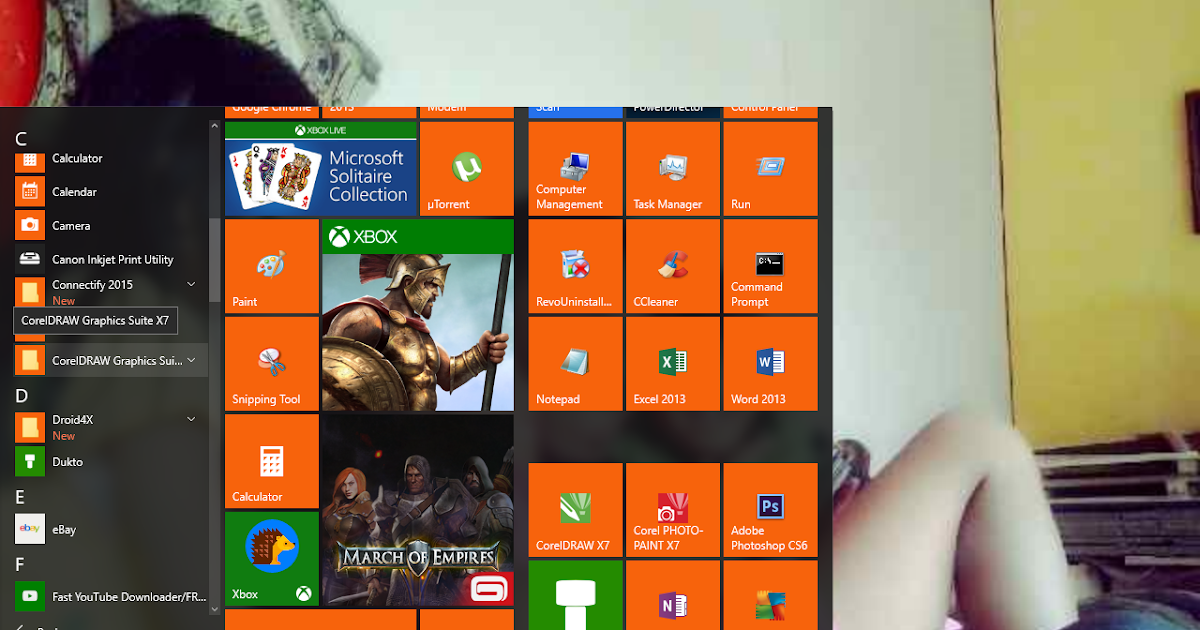Open the green Xbox app tile
This screenshot has height=630, width=1200.
tap(272, 559)
